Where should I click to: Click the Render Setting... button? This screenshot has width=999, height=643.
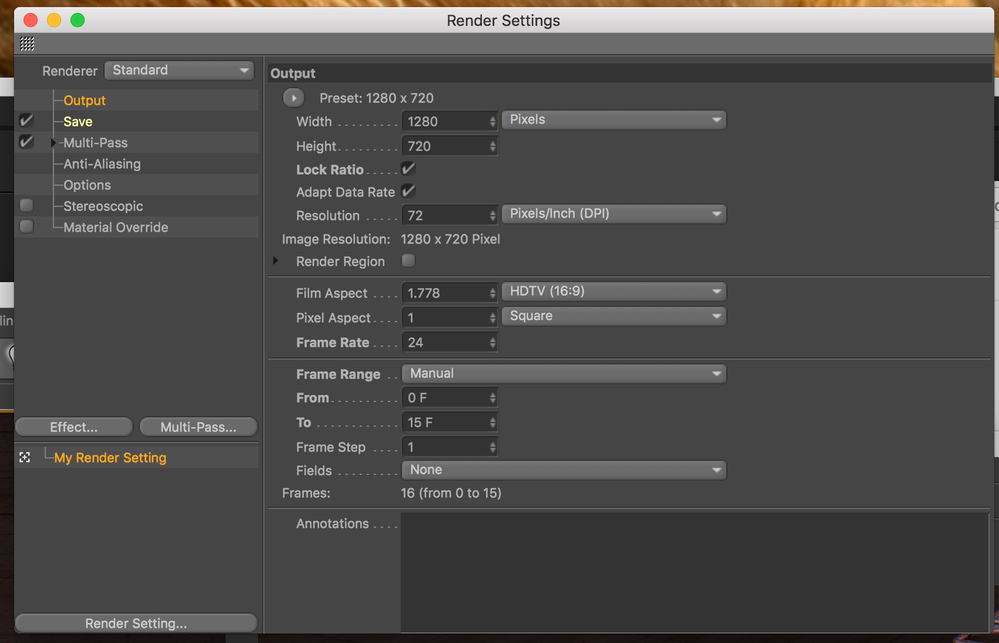tap(136, 623)
